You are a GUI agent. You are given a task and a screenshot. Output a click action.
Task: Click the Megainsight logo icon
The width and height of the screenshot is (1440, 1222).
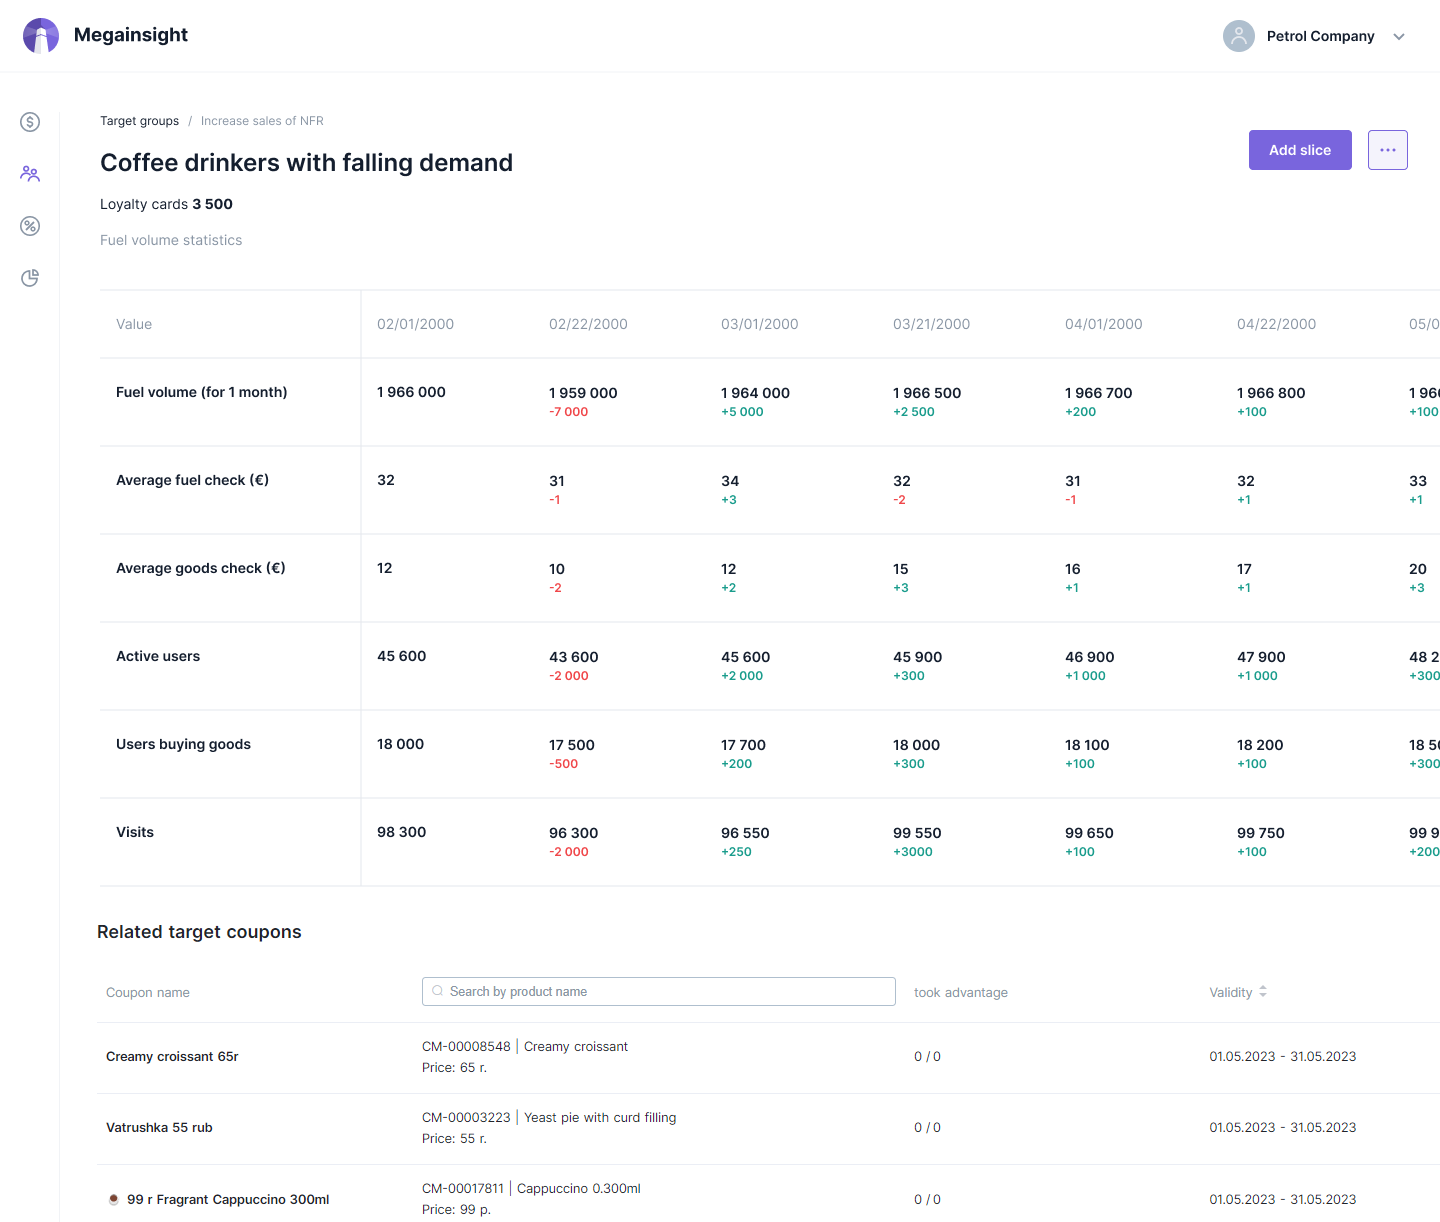(x=41, y=36)
